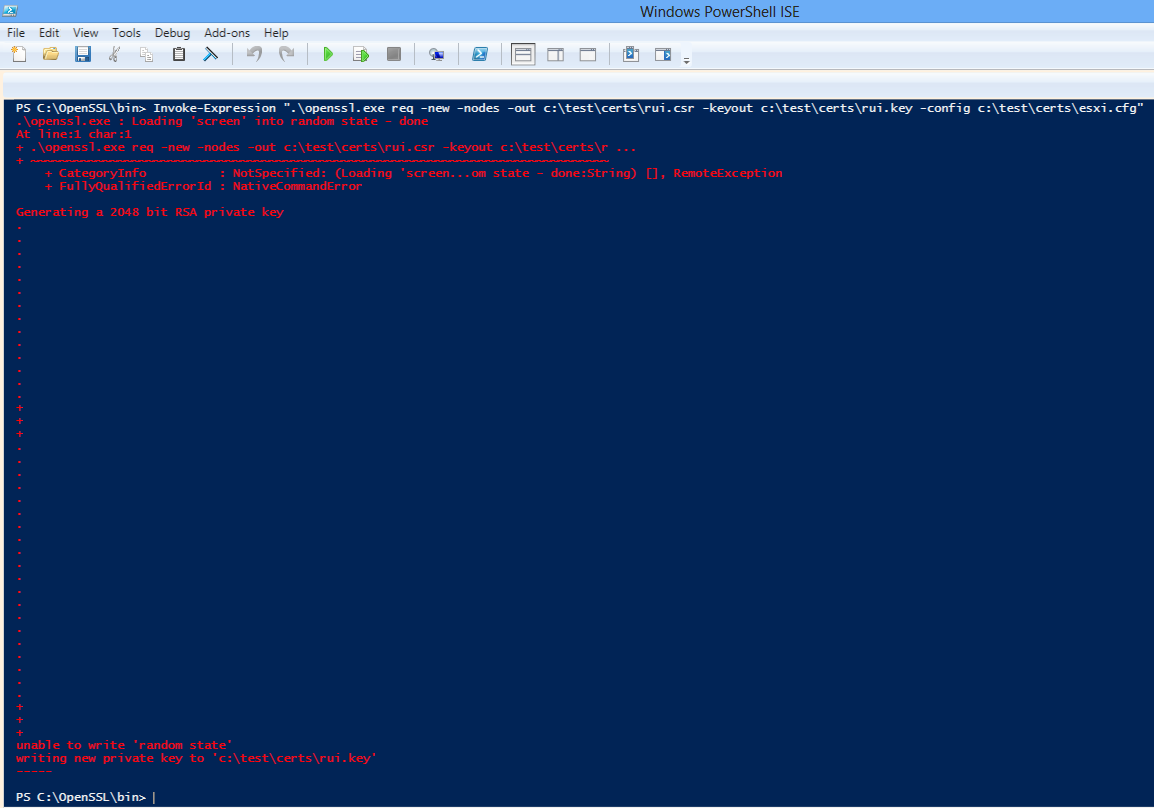Place cursor at the bottom console prompt
Screen dimensions: 1154x808
155,797
